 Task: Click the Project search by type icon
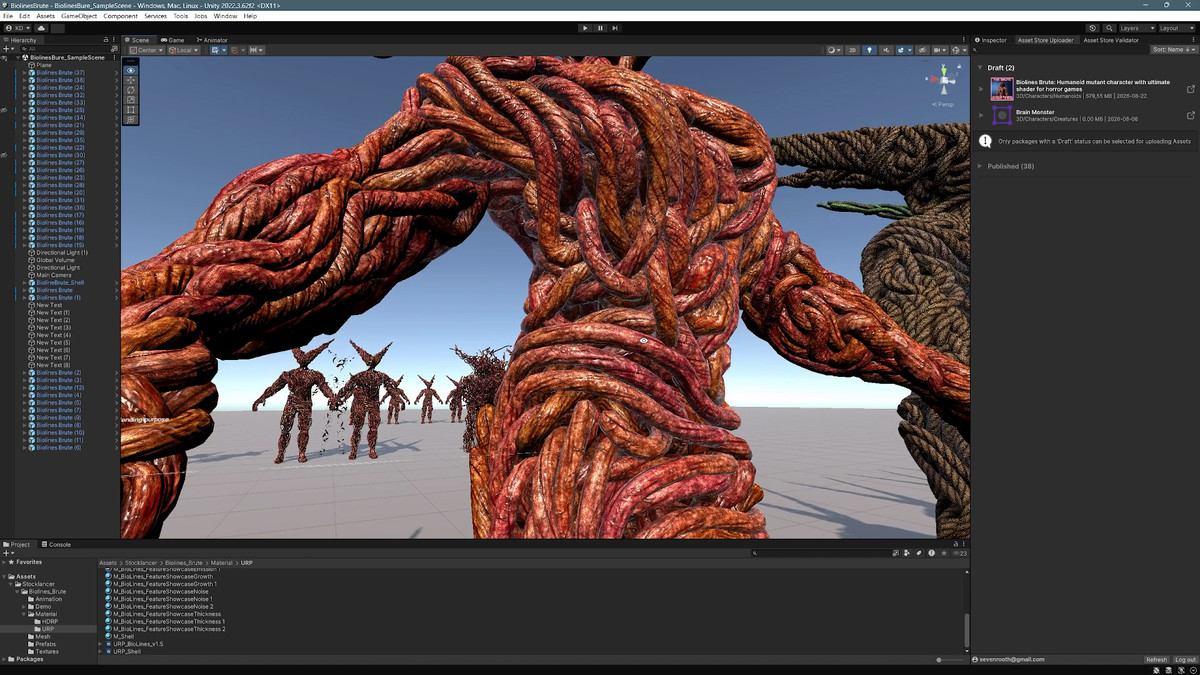click(x=907, y=553)
